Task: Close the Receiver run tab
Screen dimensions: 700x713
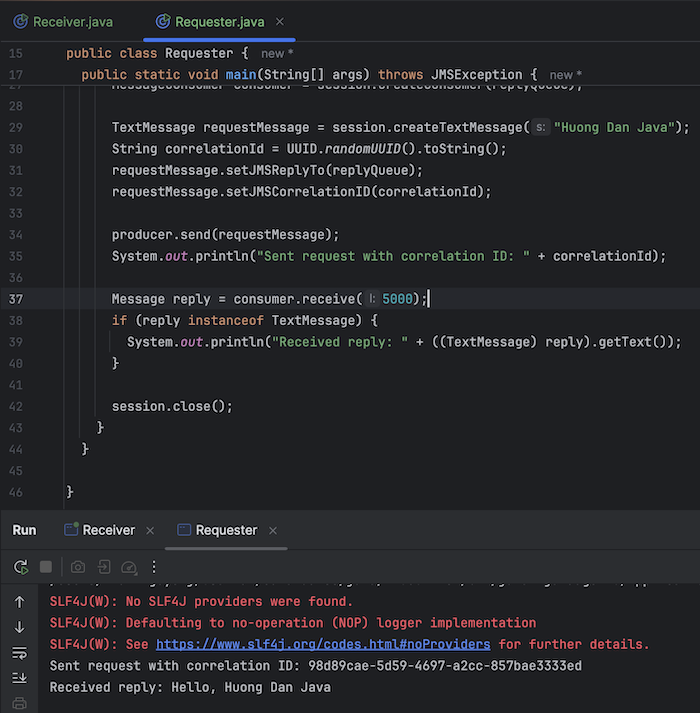Action: pyautogui.click(x=150, y=531)
